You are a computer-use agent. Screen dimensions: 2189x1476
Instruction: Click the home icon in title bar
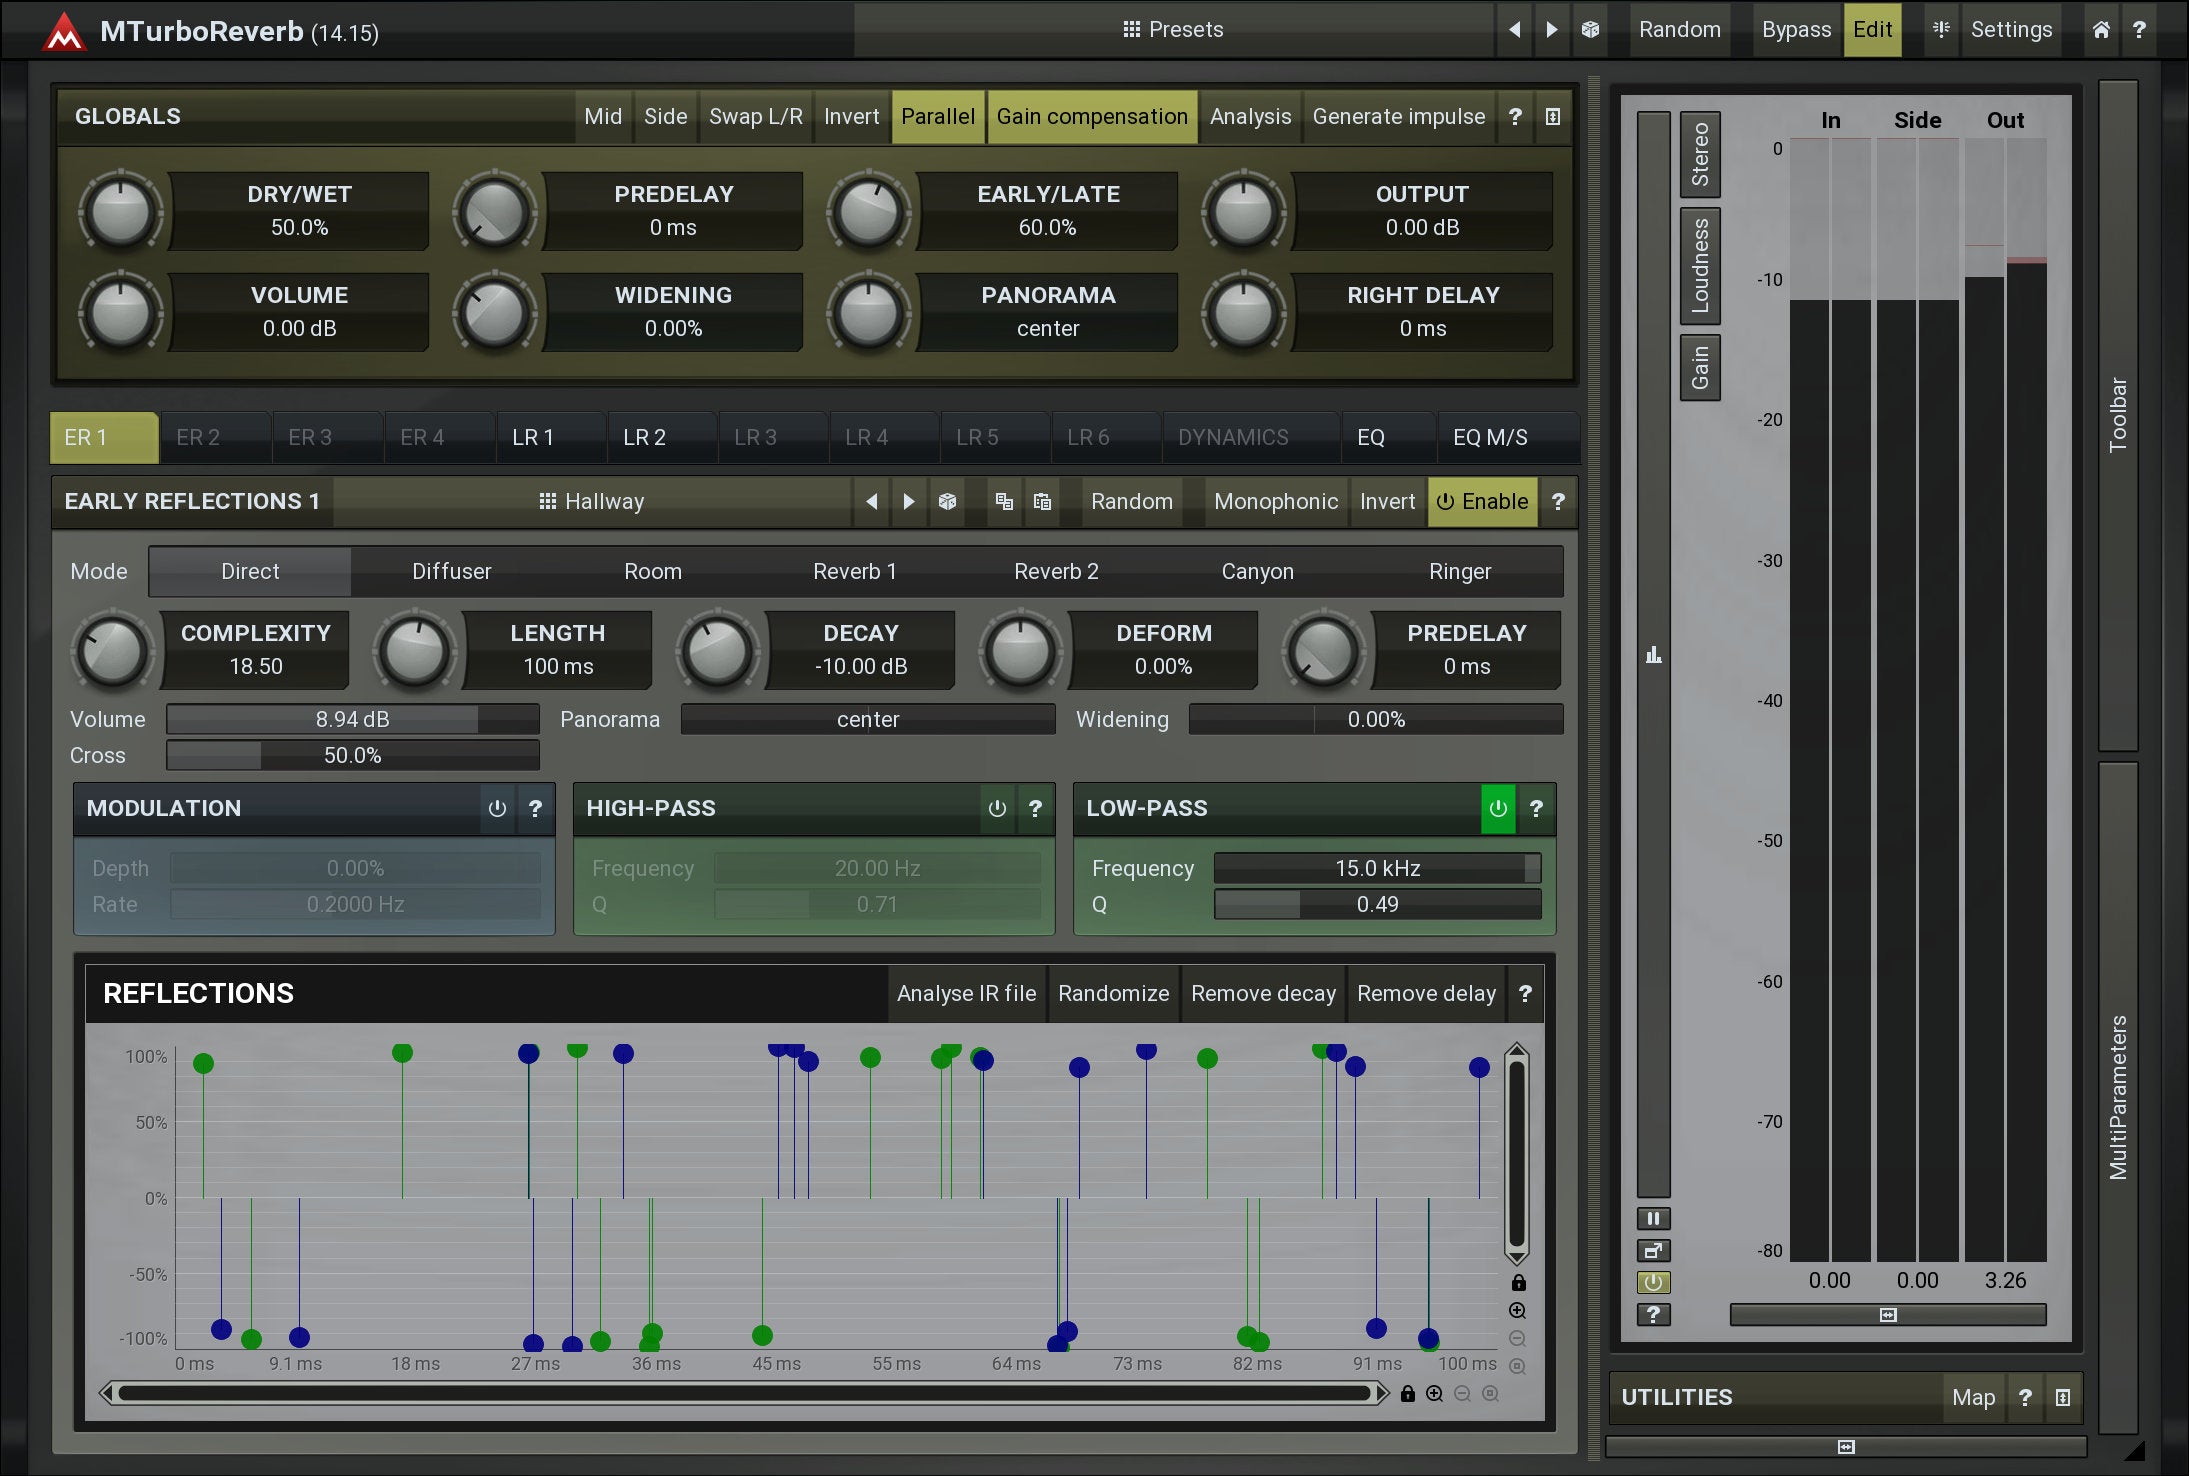pyautogui.click(x=2101, y=30)
